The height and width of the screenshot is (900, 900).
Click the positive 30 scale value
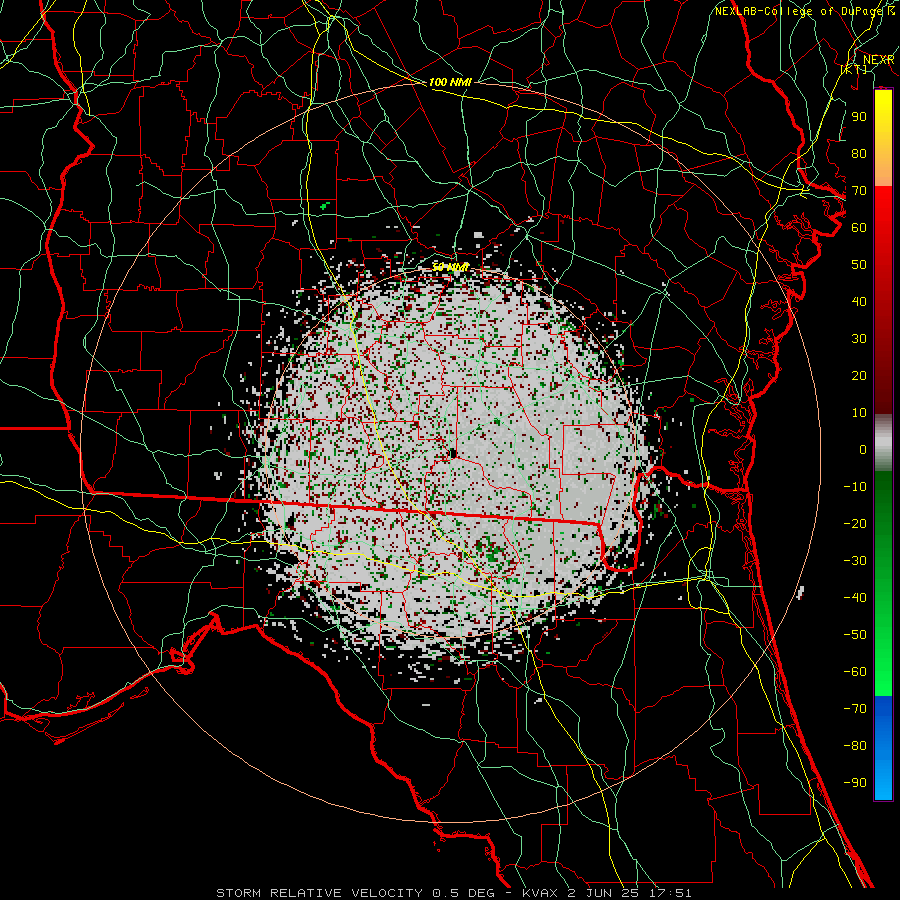(x=859, y=339)
